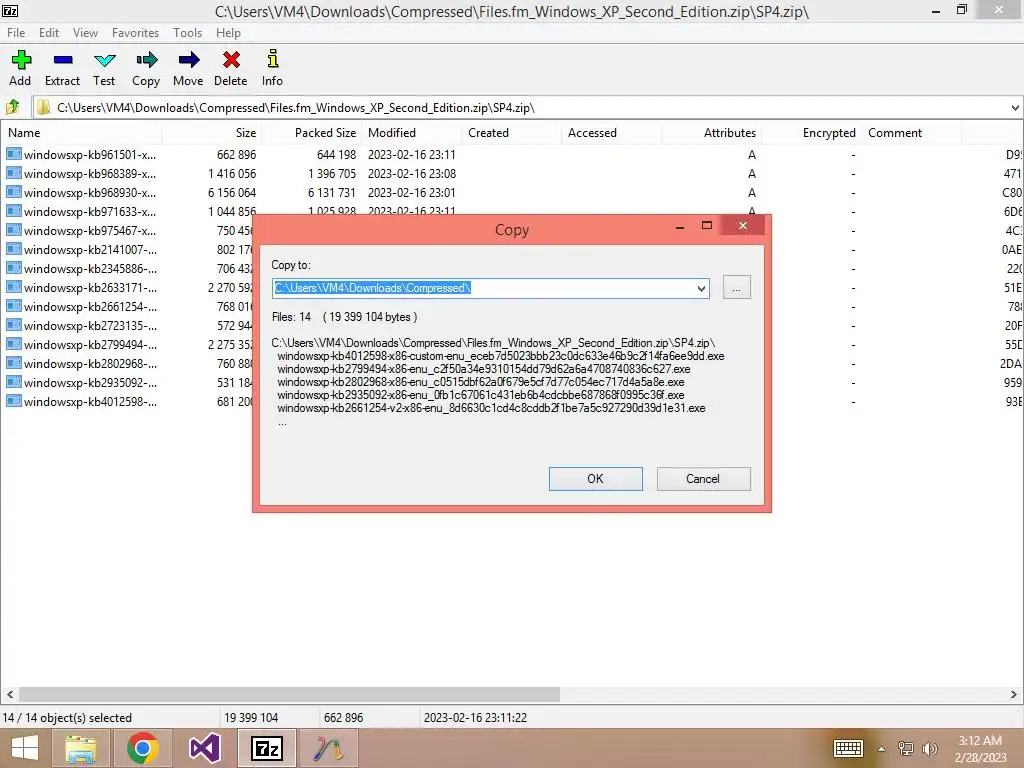Click icon of windowsxp-kb2661254 file
Image resolution: width=1024 pixels, height=768 pixels.
pos(14,306)
